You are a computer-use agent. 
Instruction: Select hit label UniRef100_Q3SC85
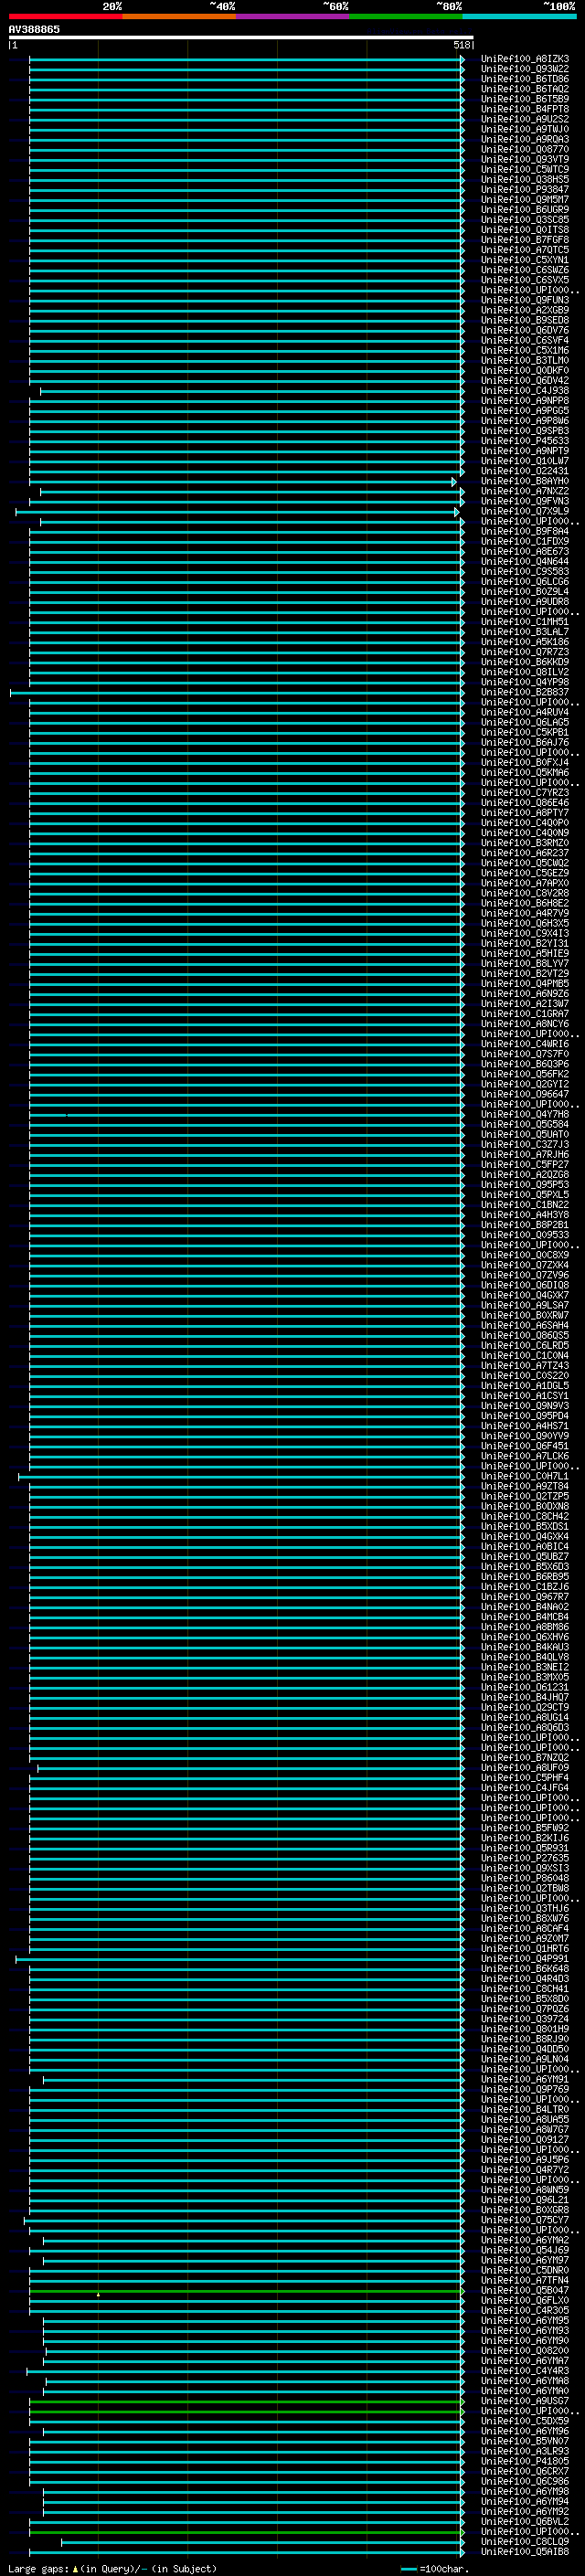tap(525, 220)
